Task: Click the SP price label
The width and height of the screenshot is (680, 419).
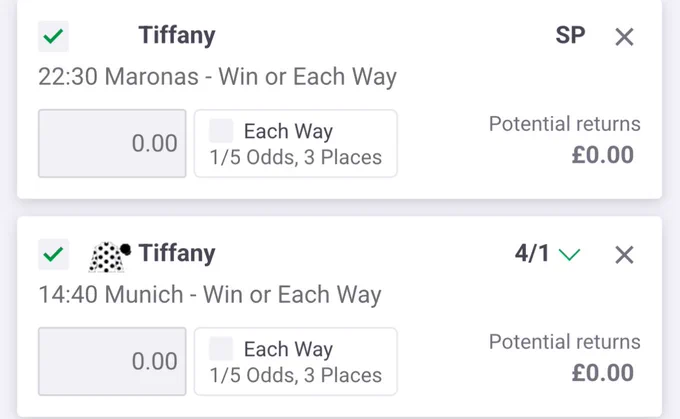Action: 570,35
